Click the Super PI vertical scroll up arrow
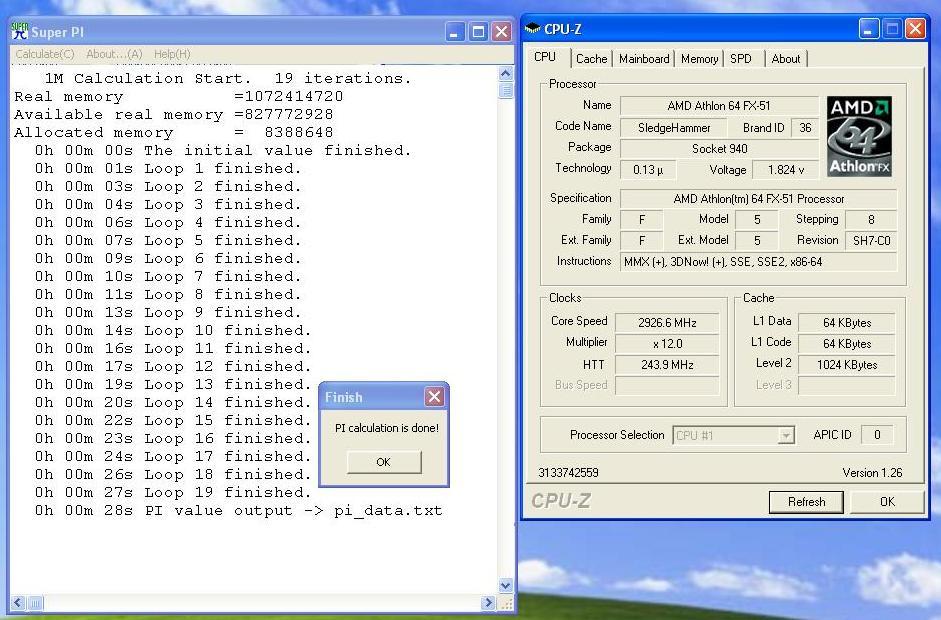This screenshot has height=620, width=941. 506,73
